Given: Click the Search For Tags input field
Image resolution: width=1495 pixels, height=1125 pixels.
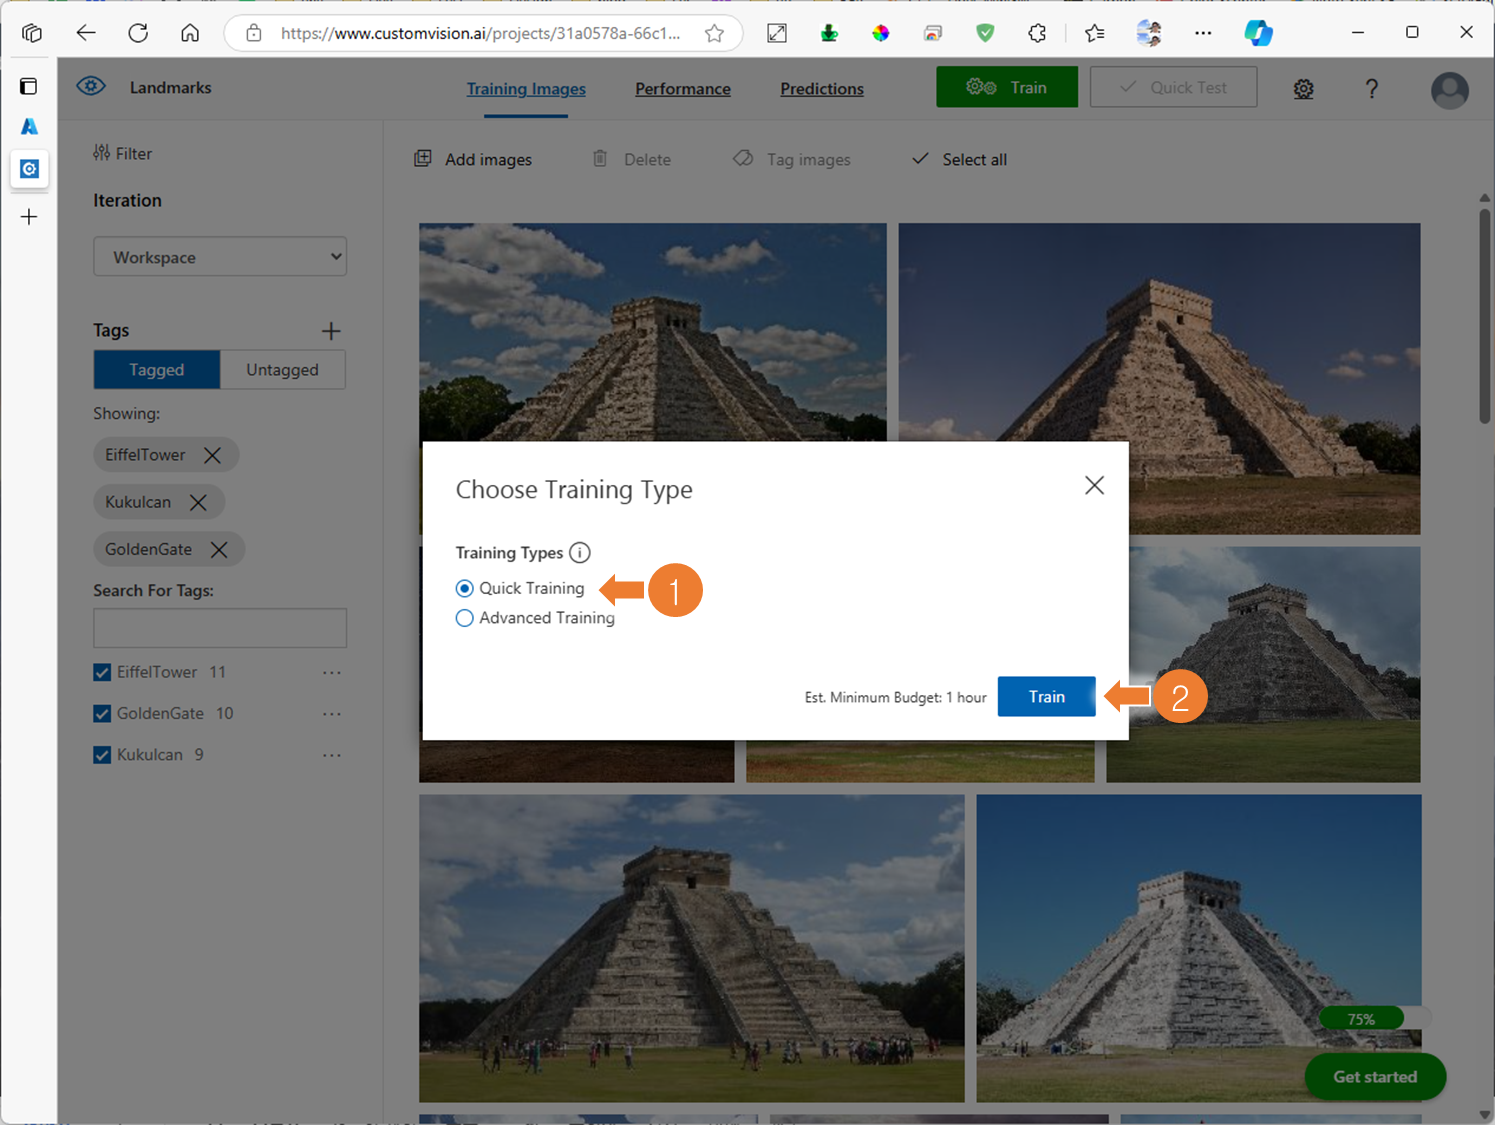Looking at the screenshot, I should (220, 628).
